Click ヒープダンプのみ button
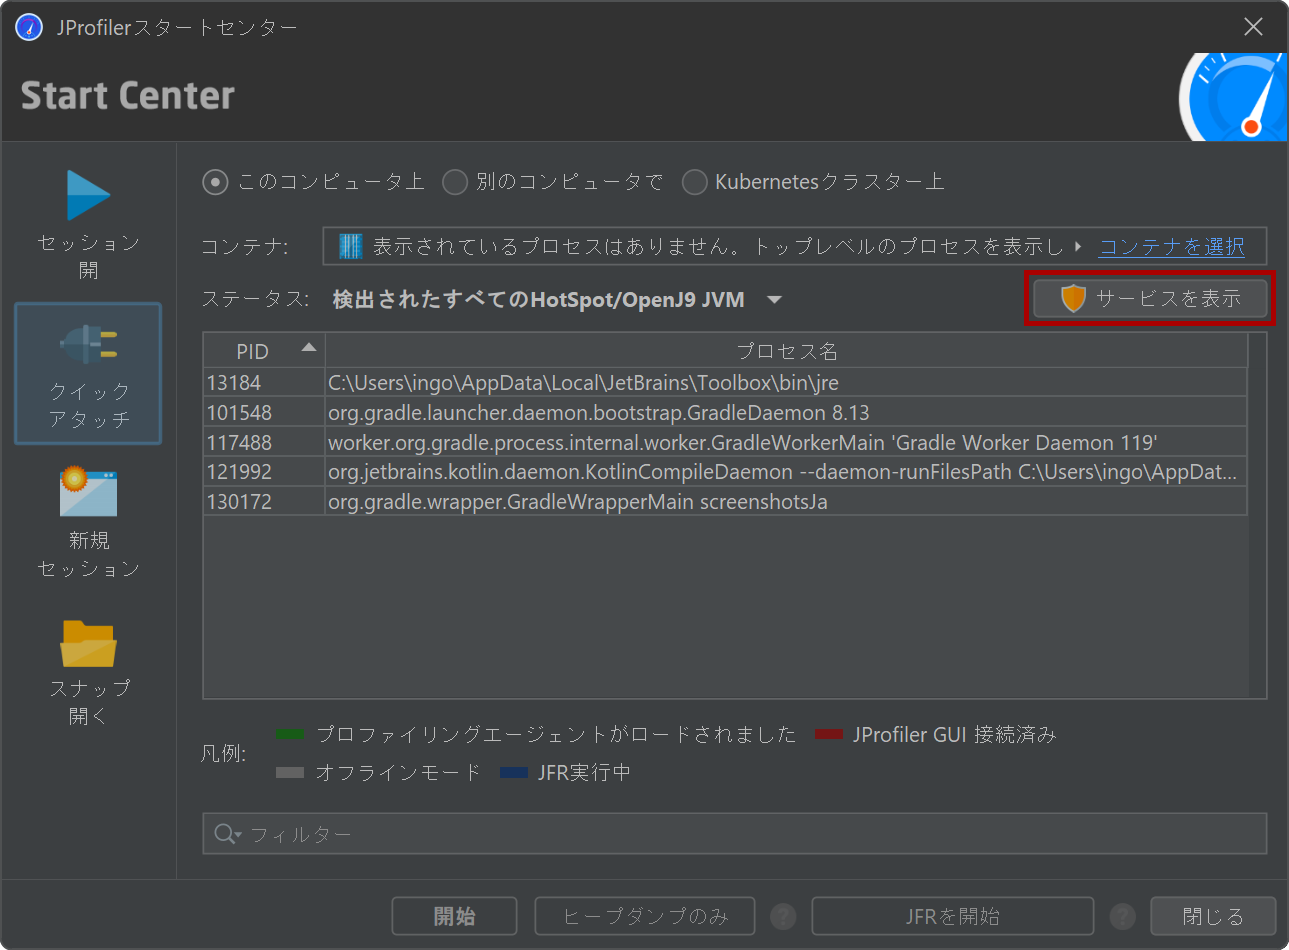This screenshot has width=1289, height=950. point(645,916)
